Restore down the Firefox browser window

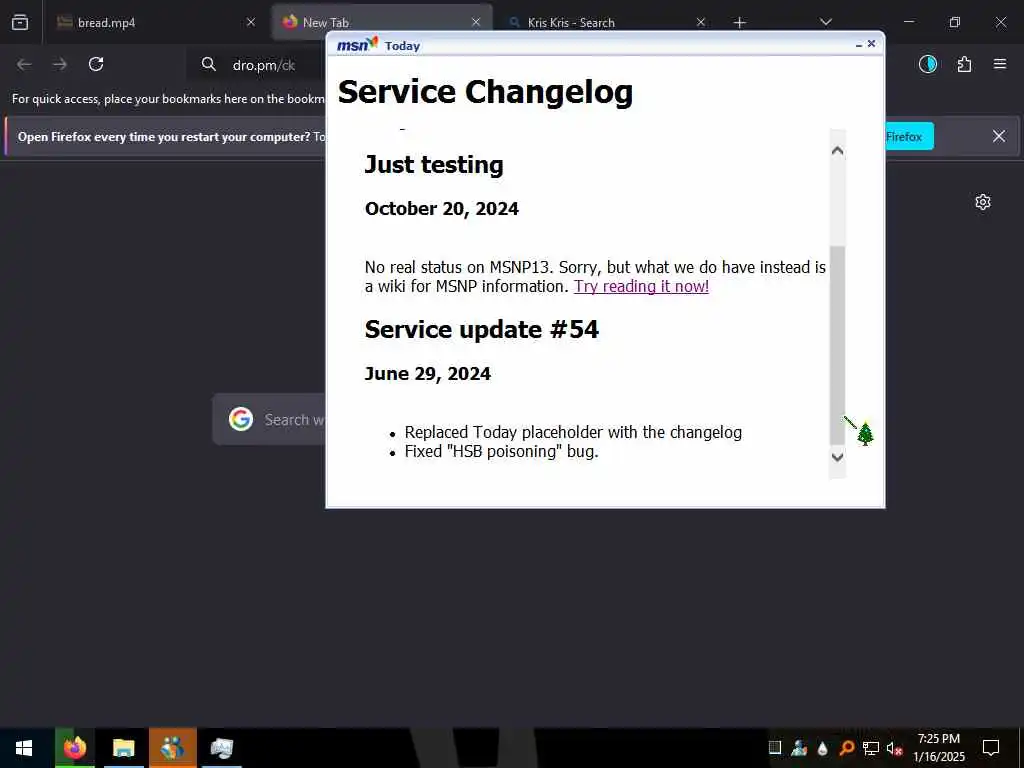(955, 22)
